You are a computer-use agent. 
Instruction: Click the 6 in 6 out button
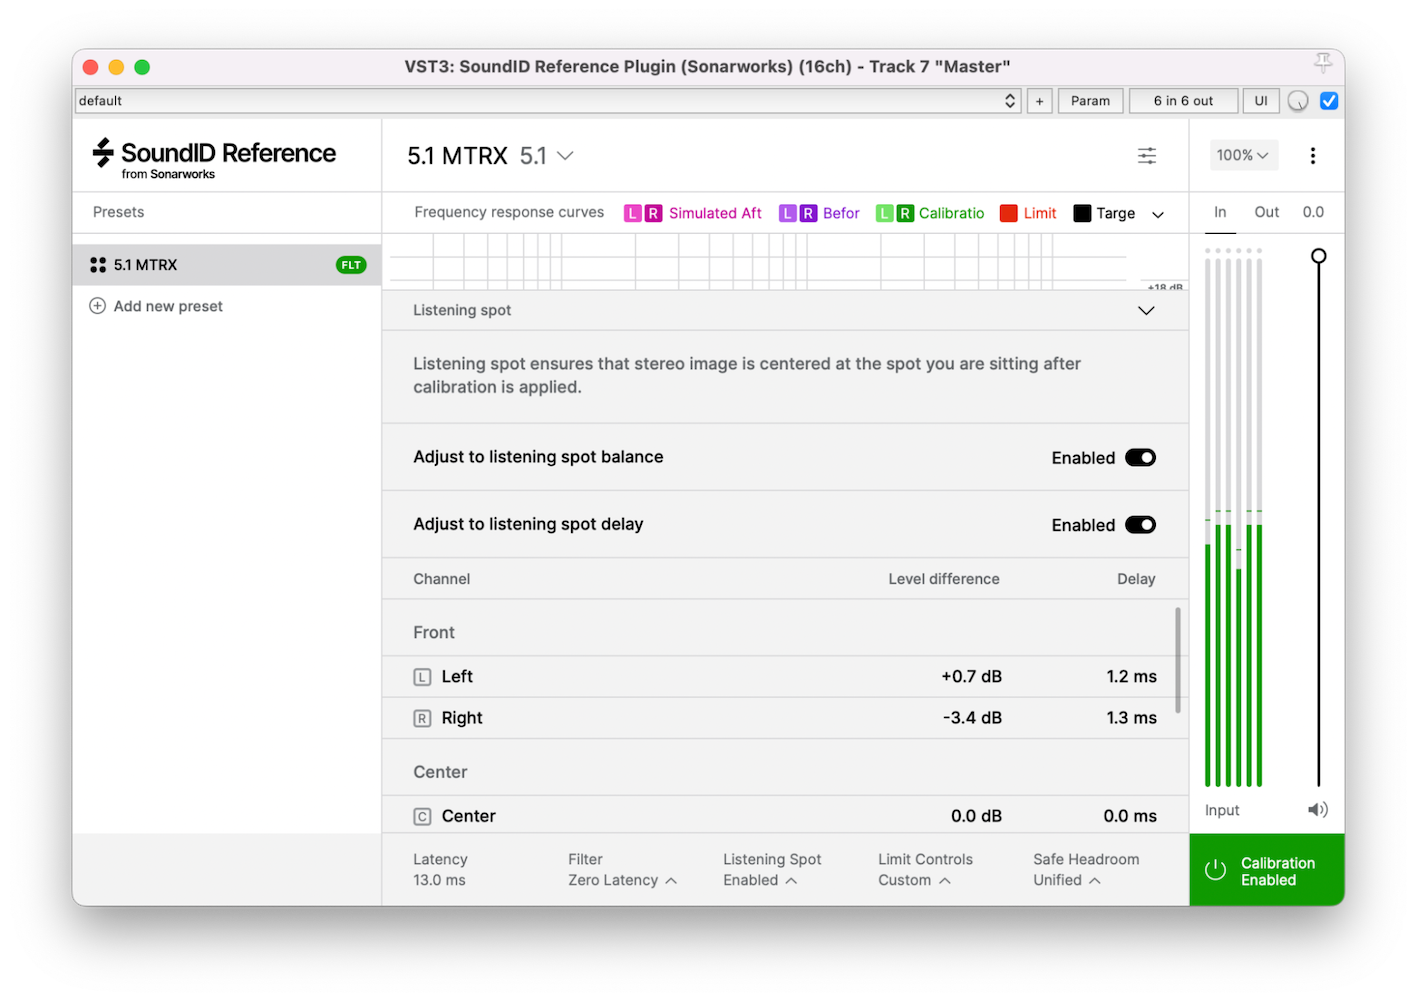click(x=1183, y=101)
